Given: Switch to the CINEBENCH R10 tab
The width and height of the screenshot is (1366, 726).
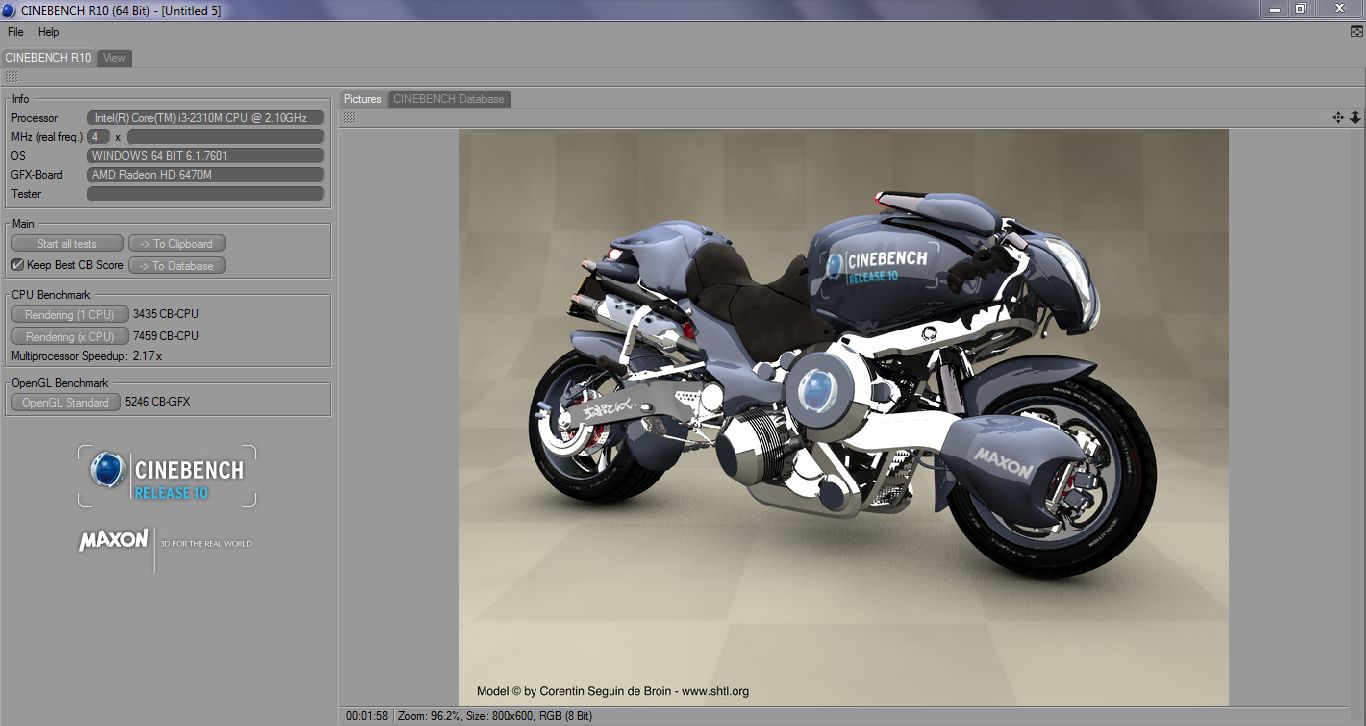Looking at the screenshot, I should [x=48, y=58].
